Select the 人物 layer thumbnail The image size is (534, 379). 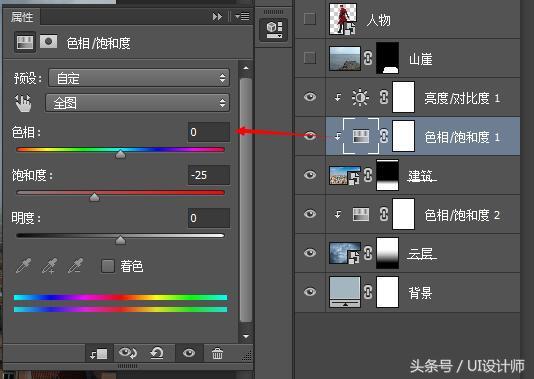(x=343, y=19)
